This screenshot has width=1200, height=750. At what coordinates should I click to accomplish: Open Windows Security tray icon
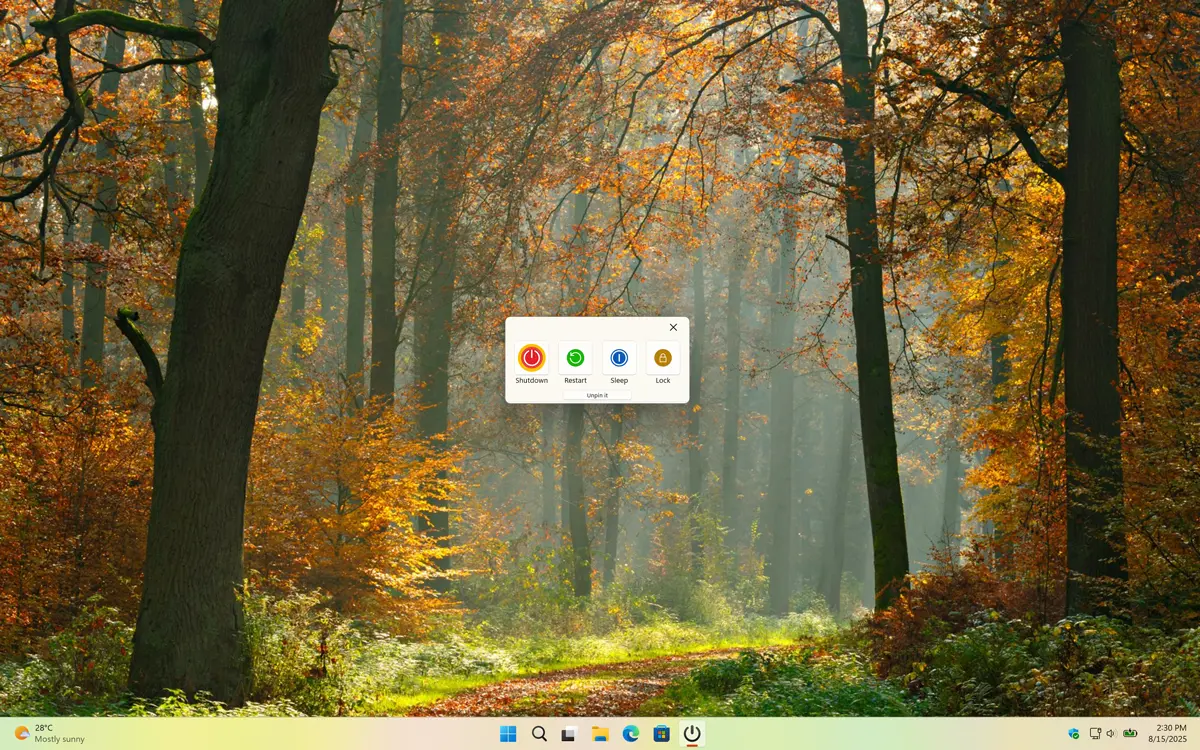click(1074, 734)
